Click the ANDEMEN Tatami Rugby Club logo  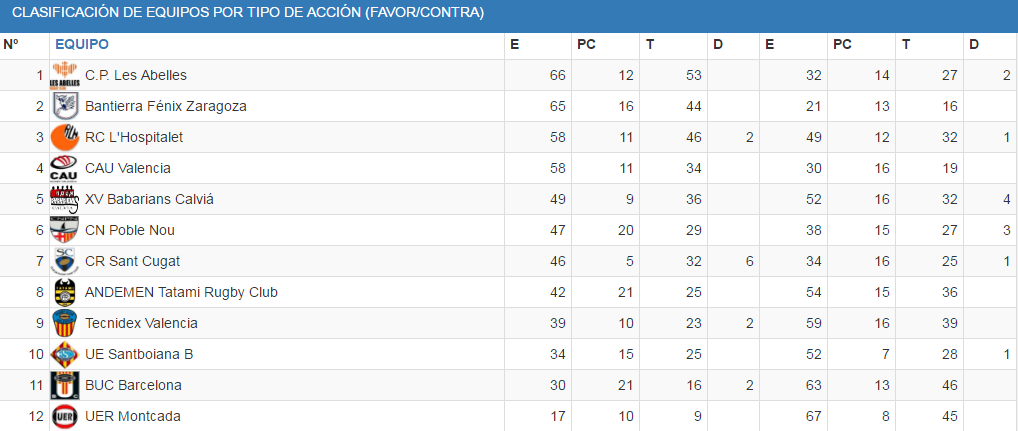point(66,292)
